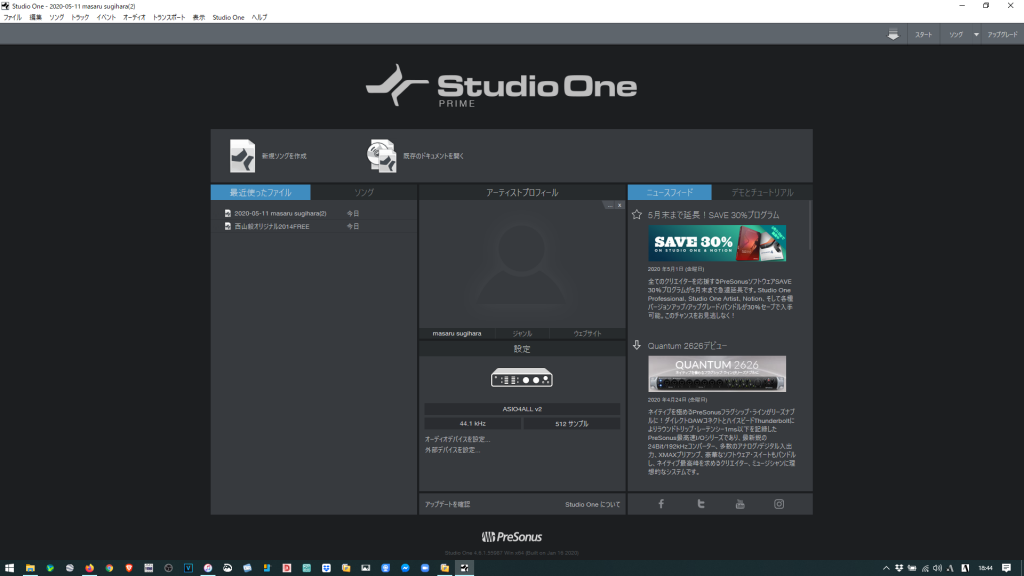
Task: Open the volume control in system tray
Action: coord(937,568)
